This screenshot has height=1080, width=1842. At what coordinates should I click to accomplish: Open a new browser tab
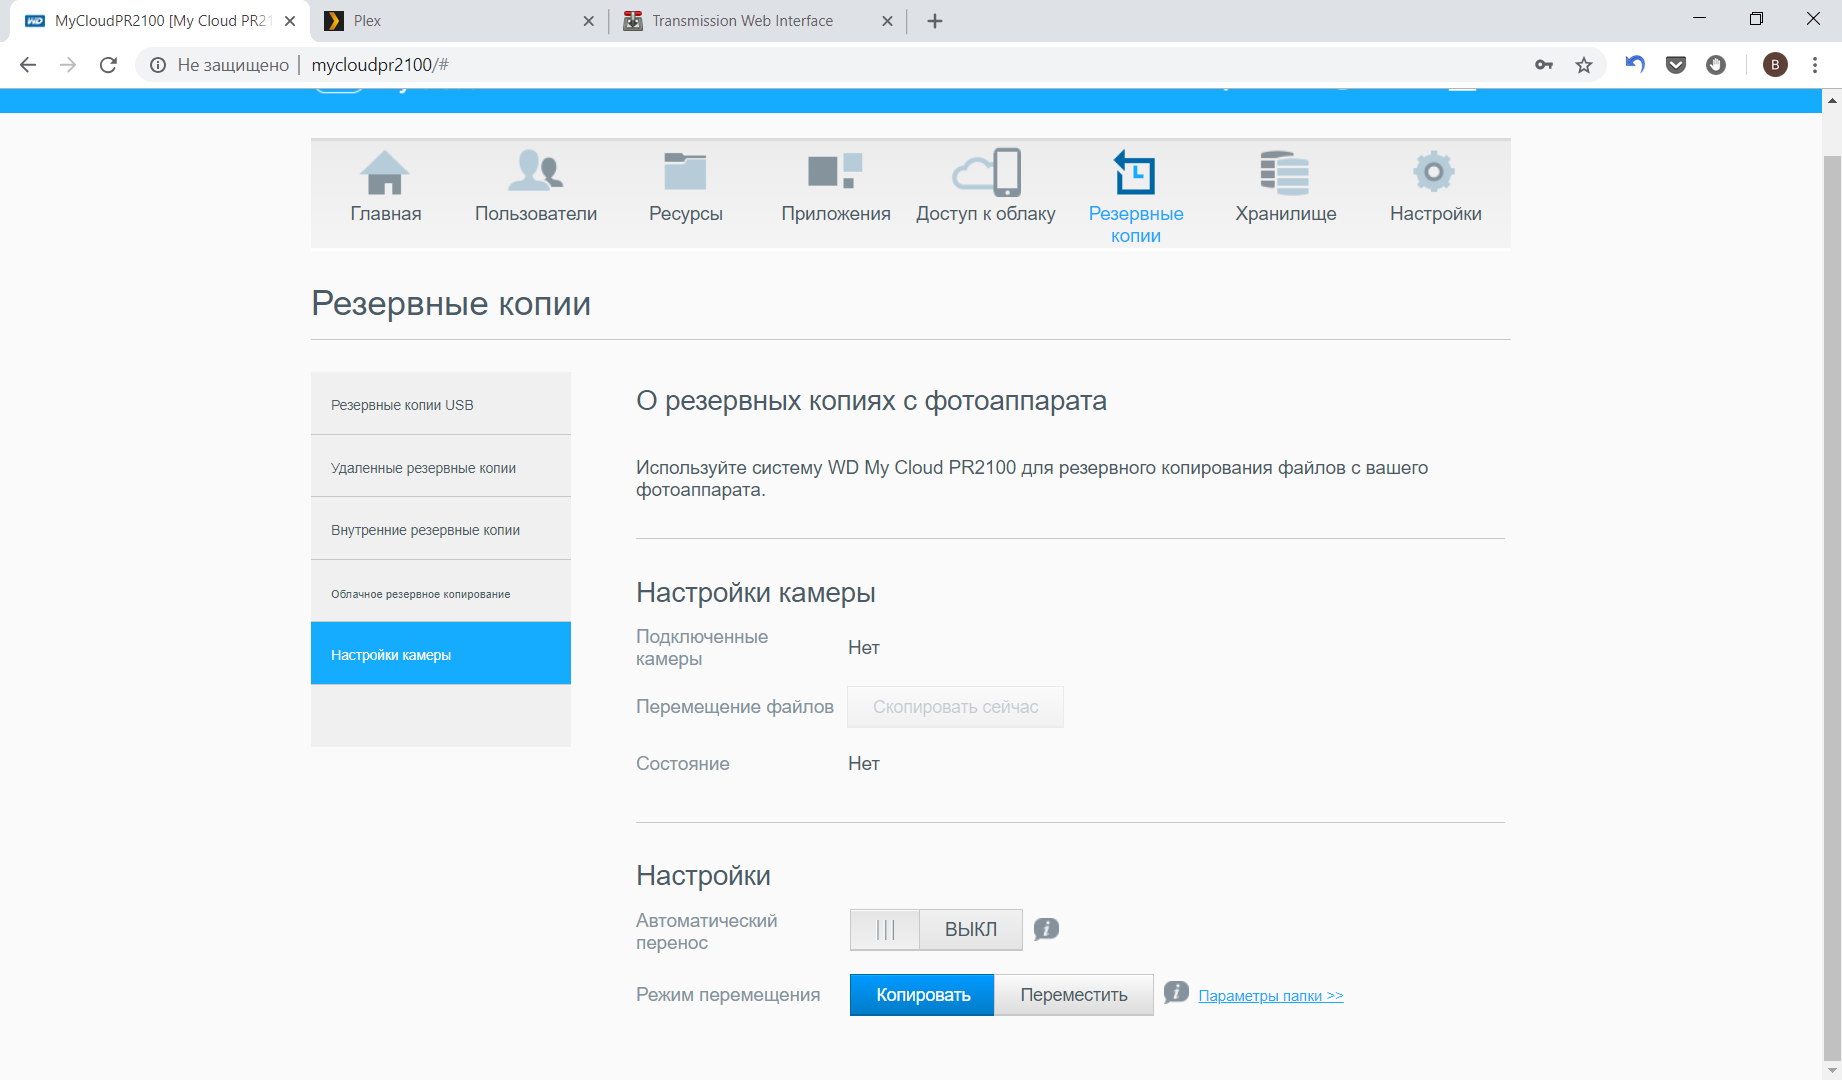click(935, 21)
